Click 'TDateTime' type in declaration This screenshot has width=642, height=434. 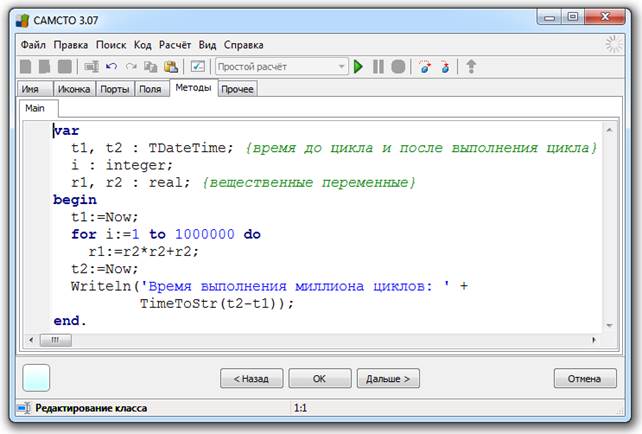tap(187, 148)
